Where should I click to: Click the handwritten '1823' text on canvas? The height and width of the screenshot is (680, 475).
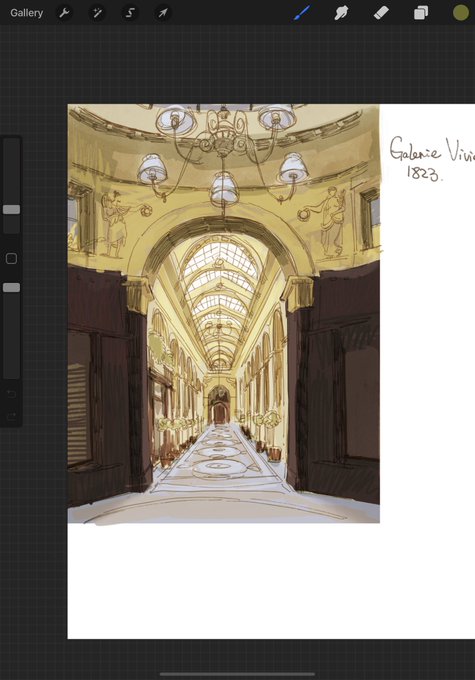click(425, 173)
